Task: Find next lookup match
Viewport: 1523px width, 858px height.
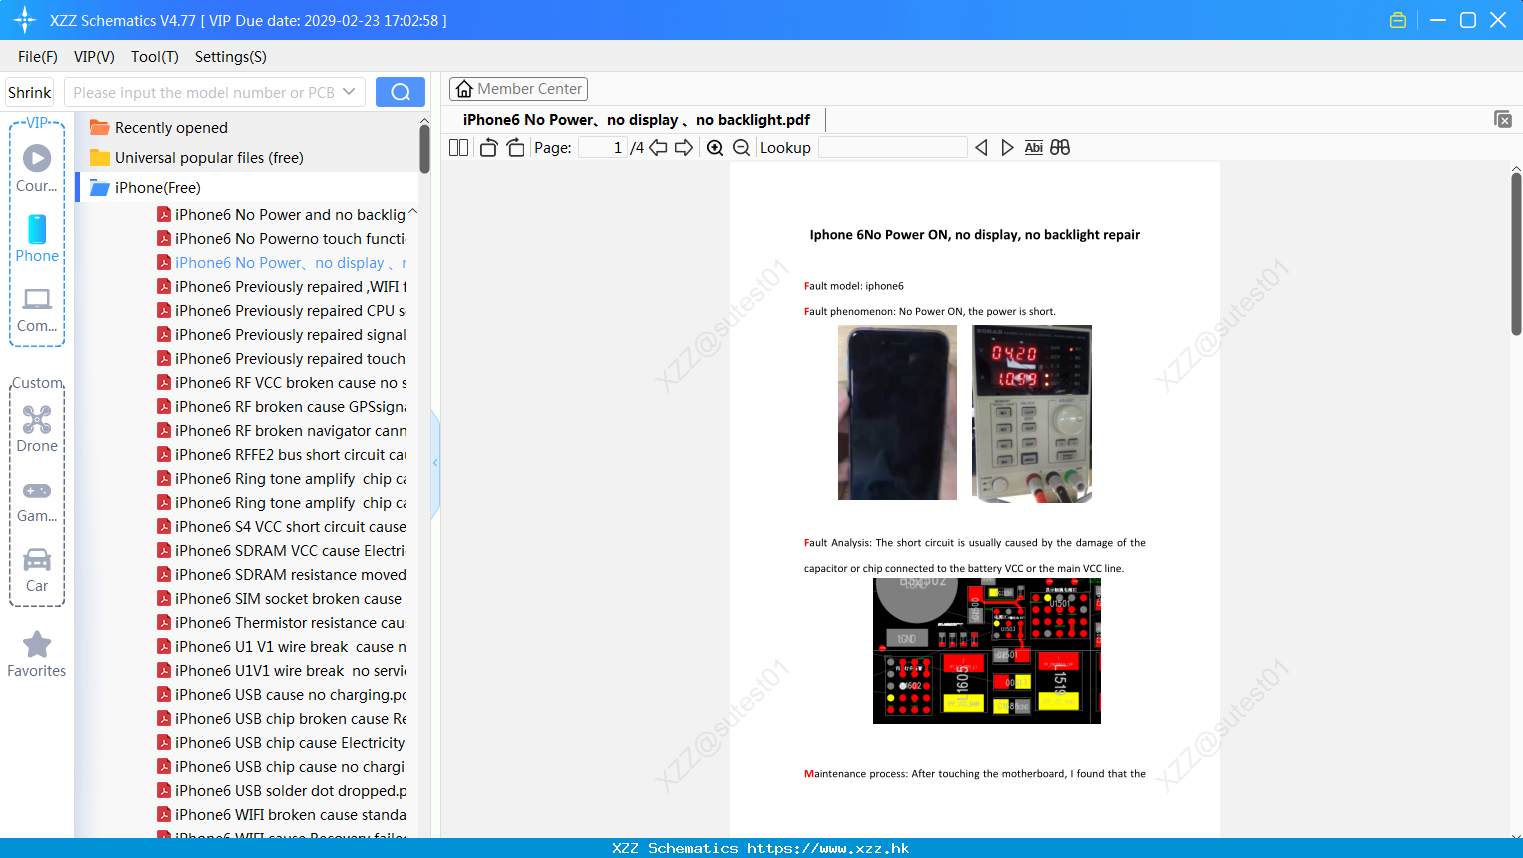Action: pyautogui.click(x=1007, y=148)
